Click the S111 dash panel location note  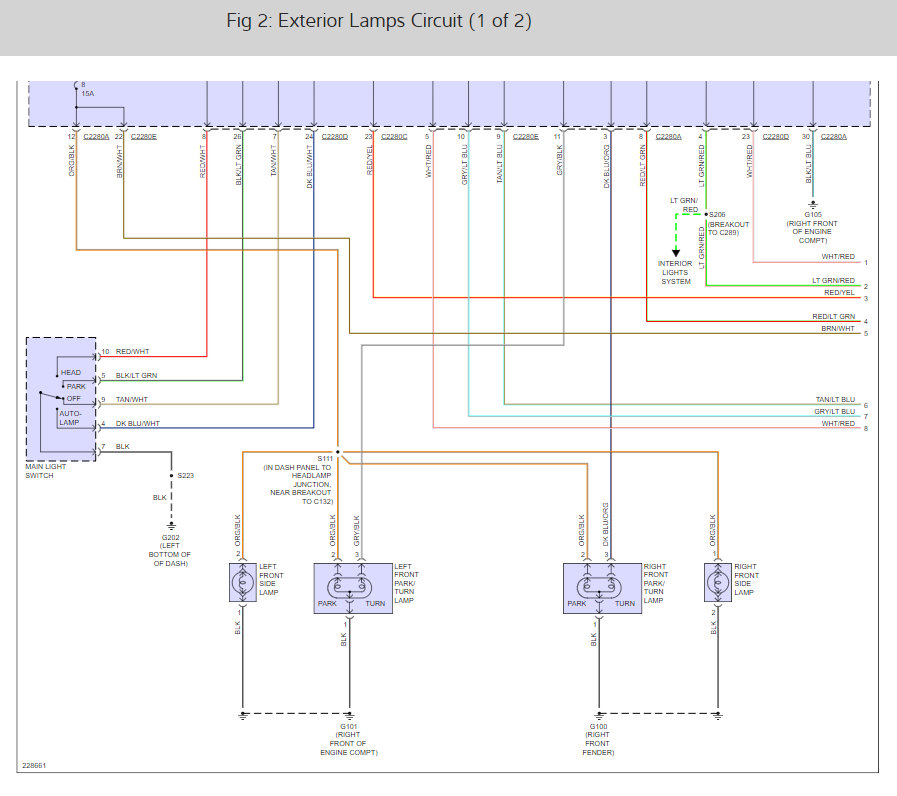point(297,484)
